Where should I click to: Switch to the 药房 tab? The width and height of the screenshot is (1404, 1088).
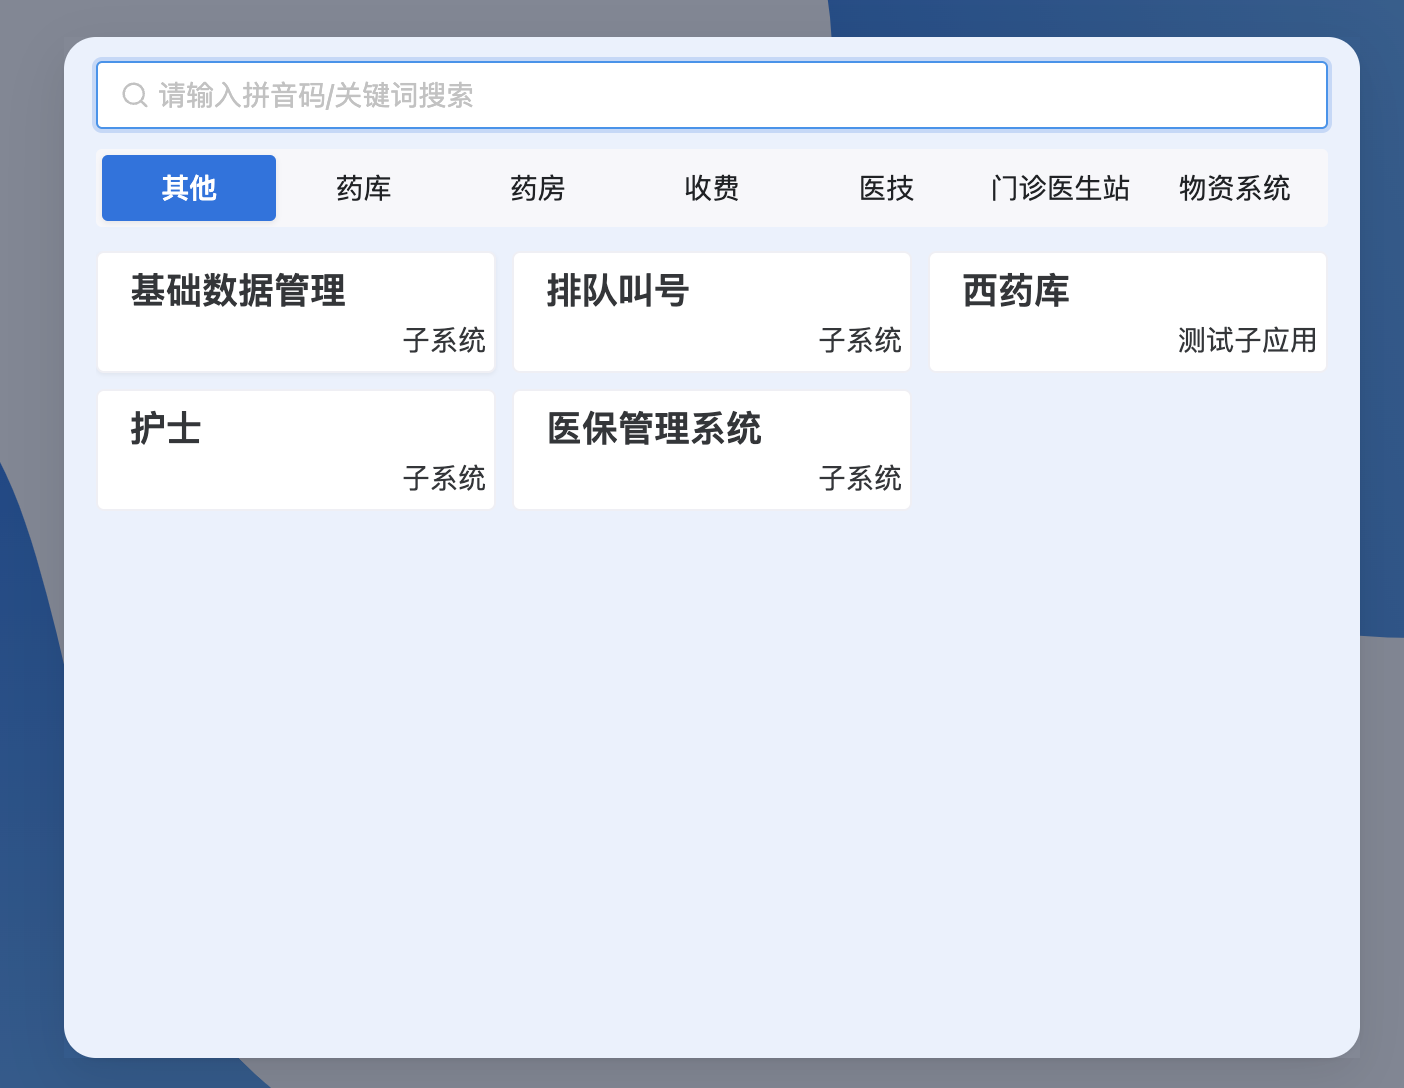538,188
